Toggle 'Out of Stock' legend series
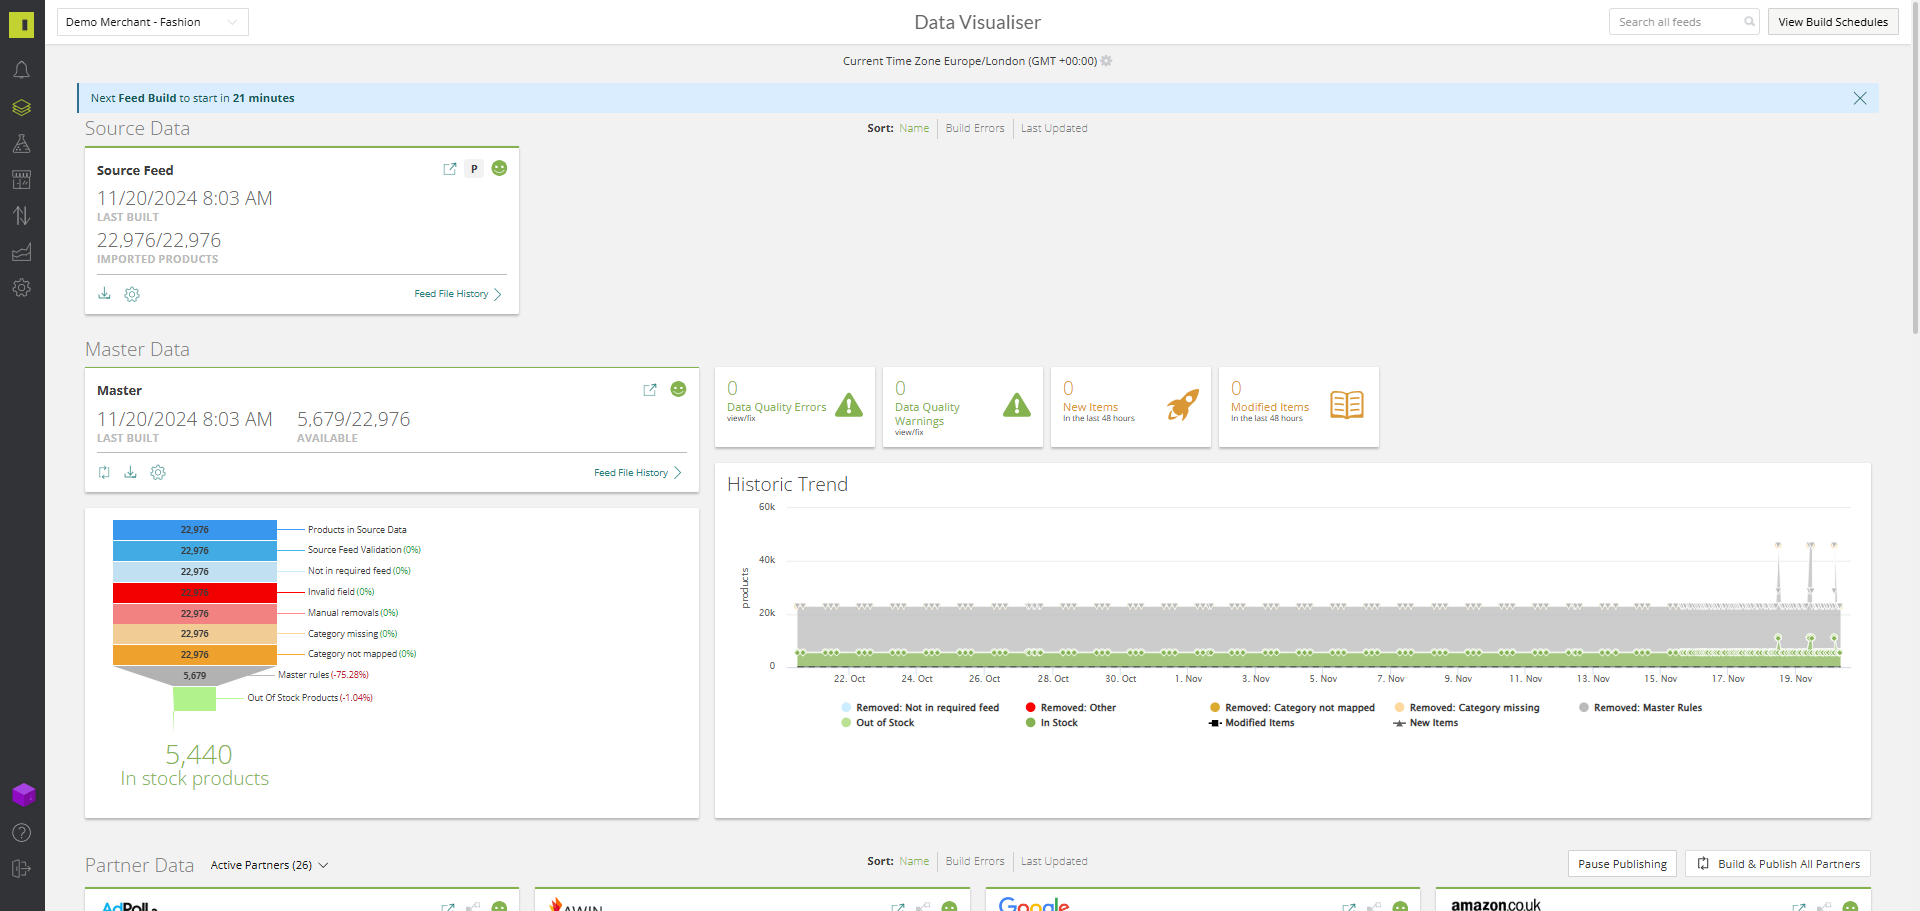 884,723
